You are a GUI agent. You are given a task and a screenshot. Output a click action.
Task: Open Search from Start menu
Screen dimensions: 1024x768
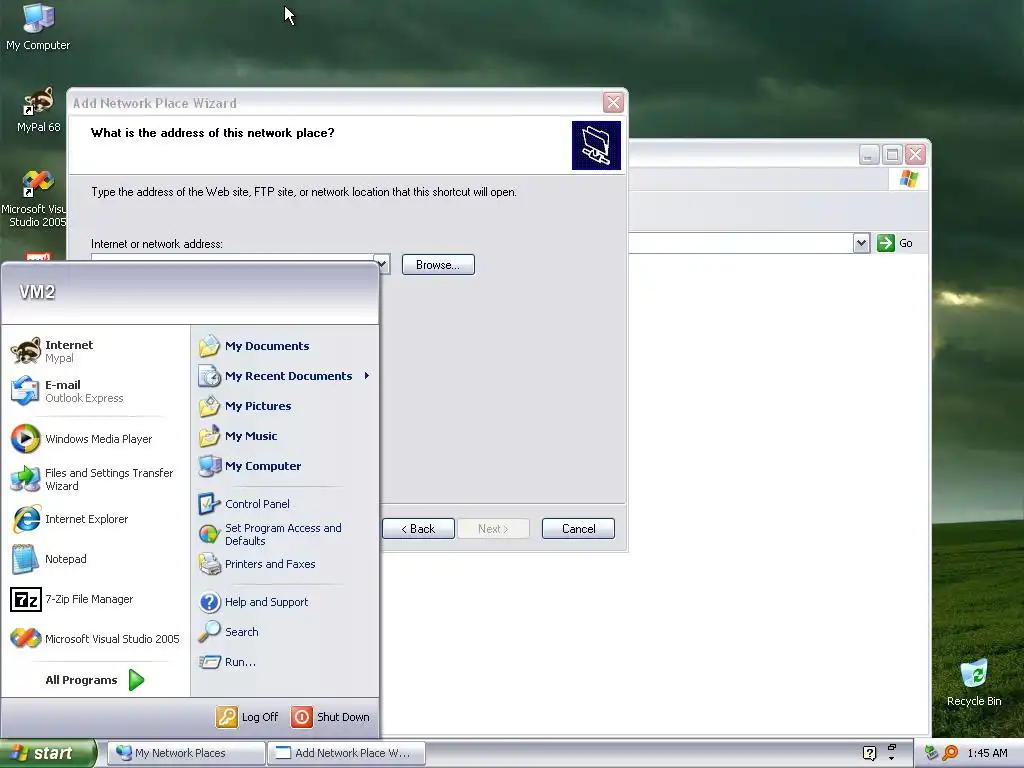tap(285, 632)
